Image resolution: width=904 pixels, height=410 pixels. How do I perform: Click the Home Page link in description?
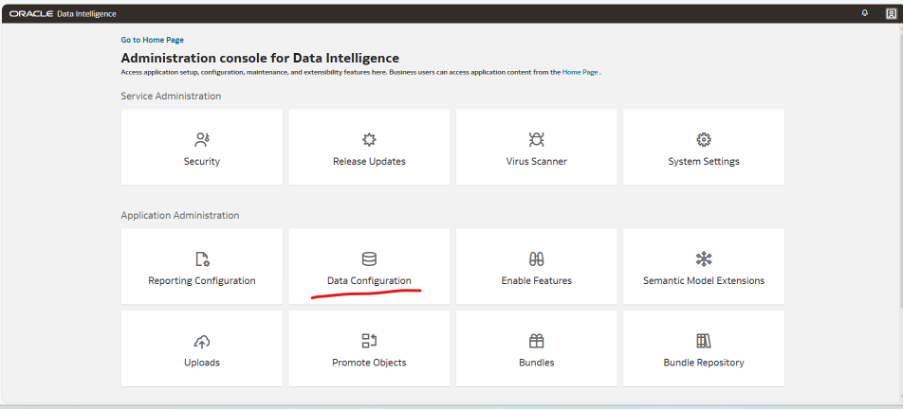point(580,72)
